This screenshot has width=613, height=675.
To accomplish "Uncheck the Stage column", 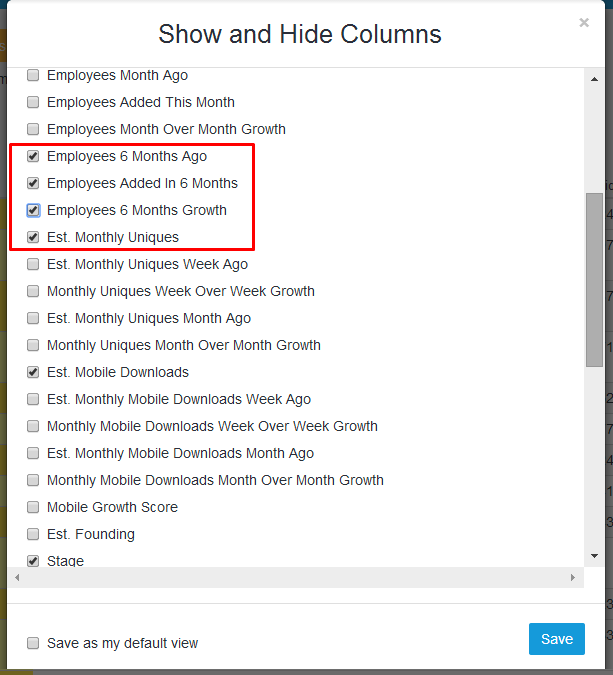I will click(33, 561).
